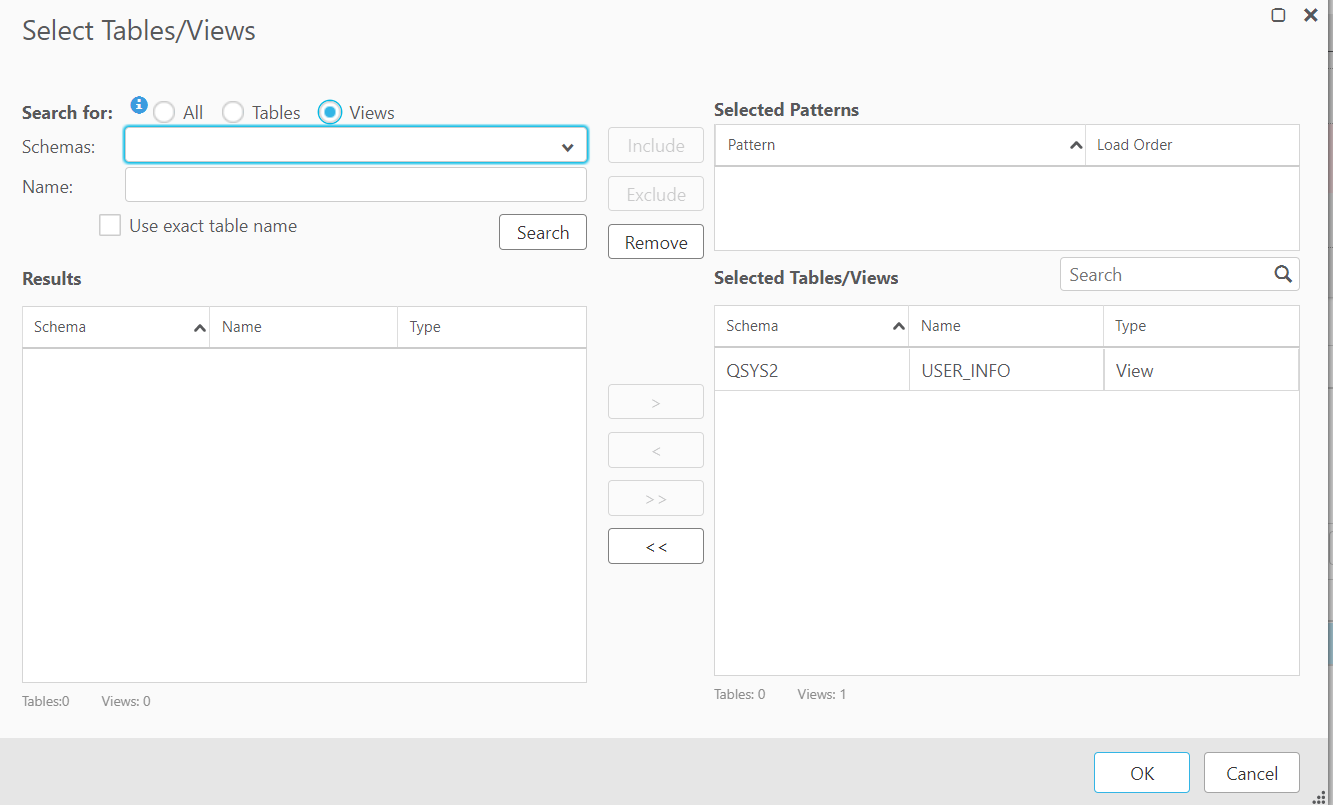Click sort arrow on Pattern column

tap(1075, 146)
